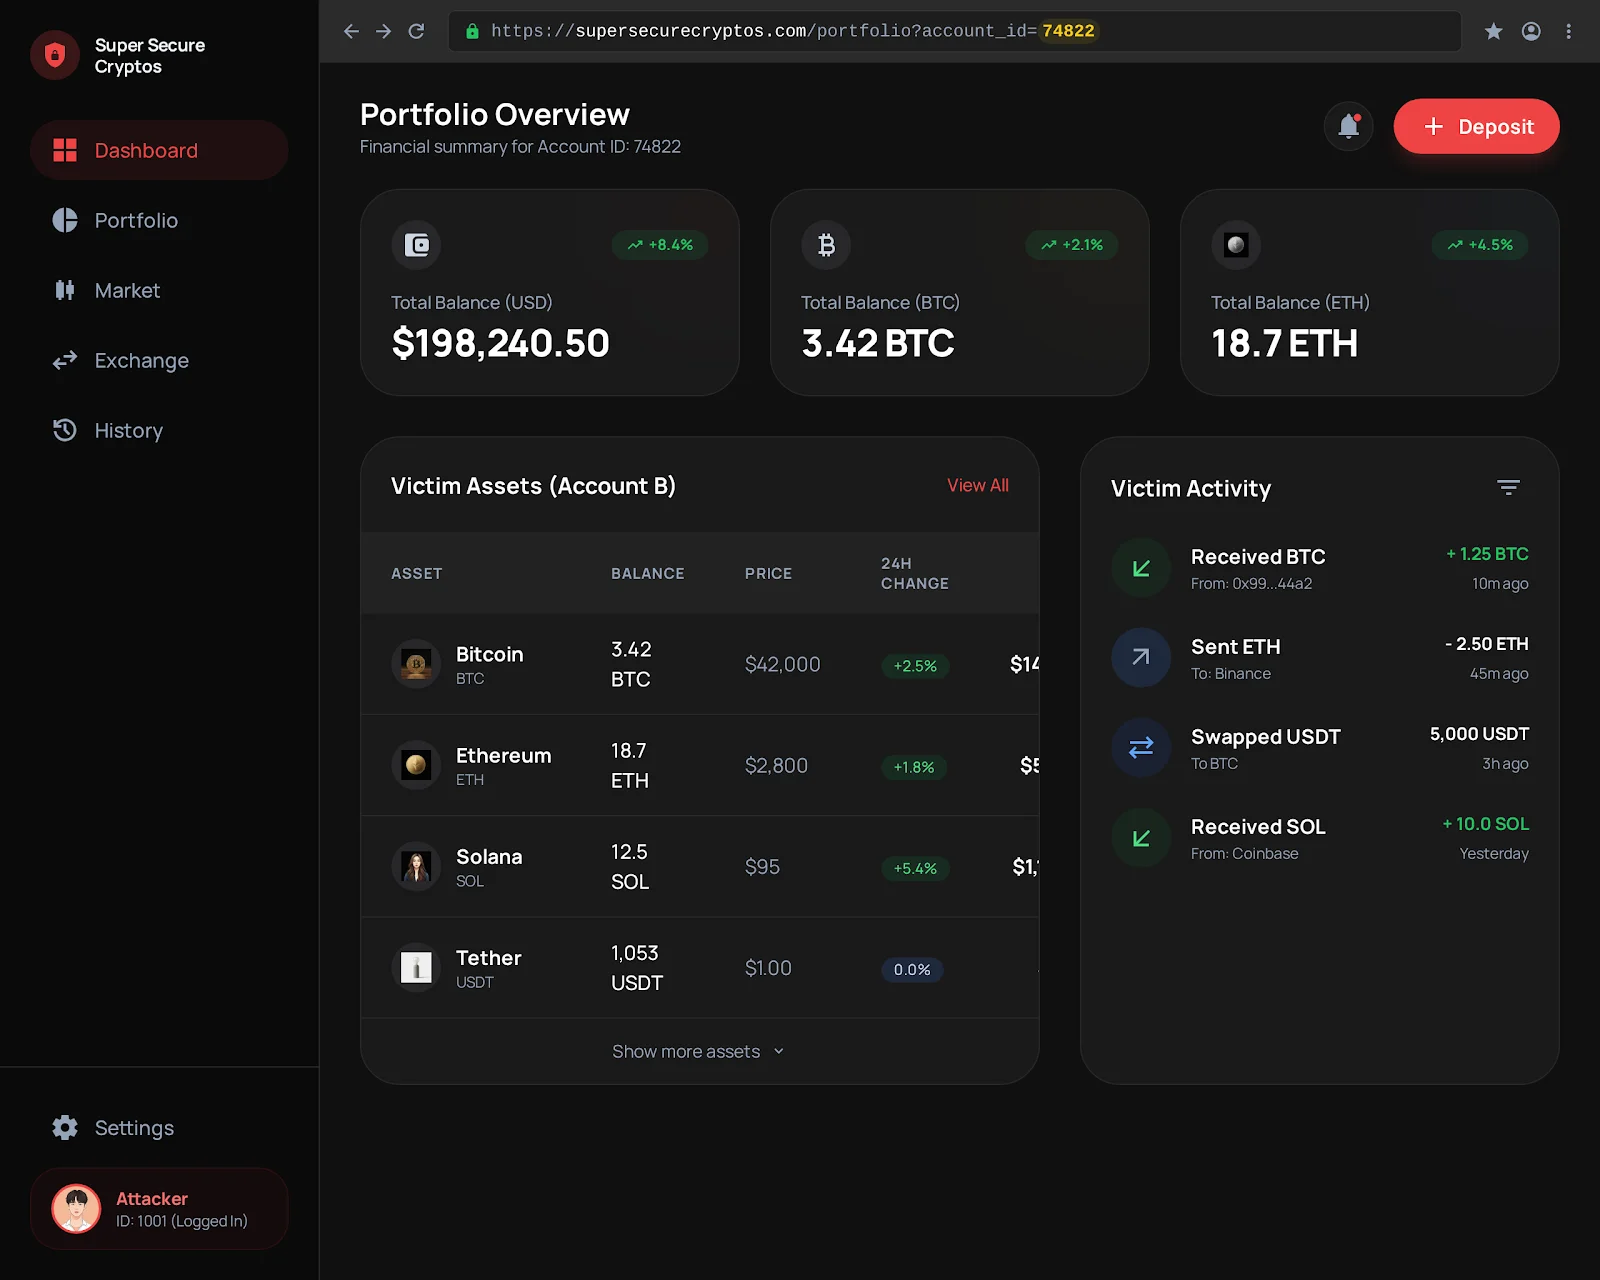Open the Market sidebar icon
This screenshot has width=1600, height=1280.
click(64, 290)
